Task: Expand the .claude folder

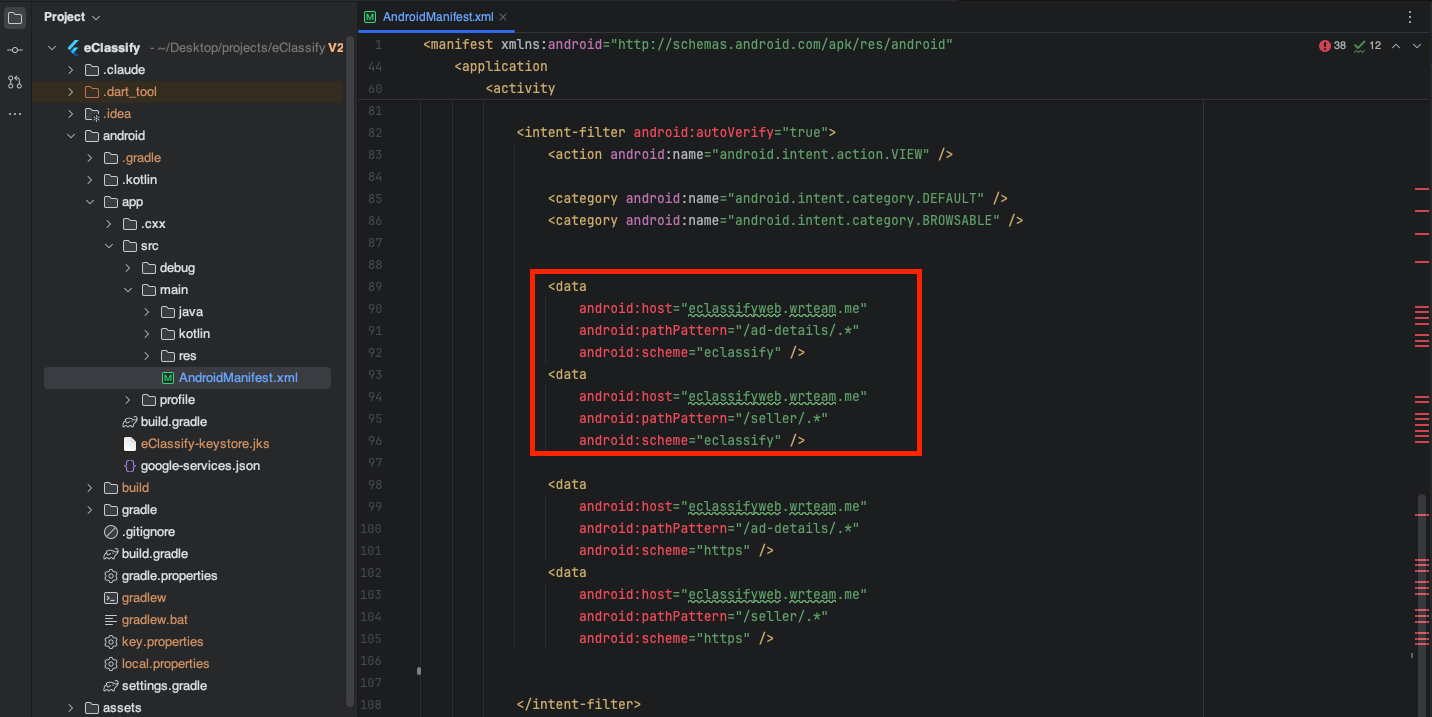Action: pyautogui.click(x=68, y=69)
